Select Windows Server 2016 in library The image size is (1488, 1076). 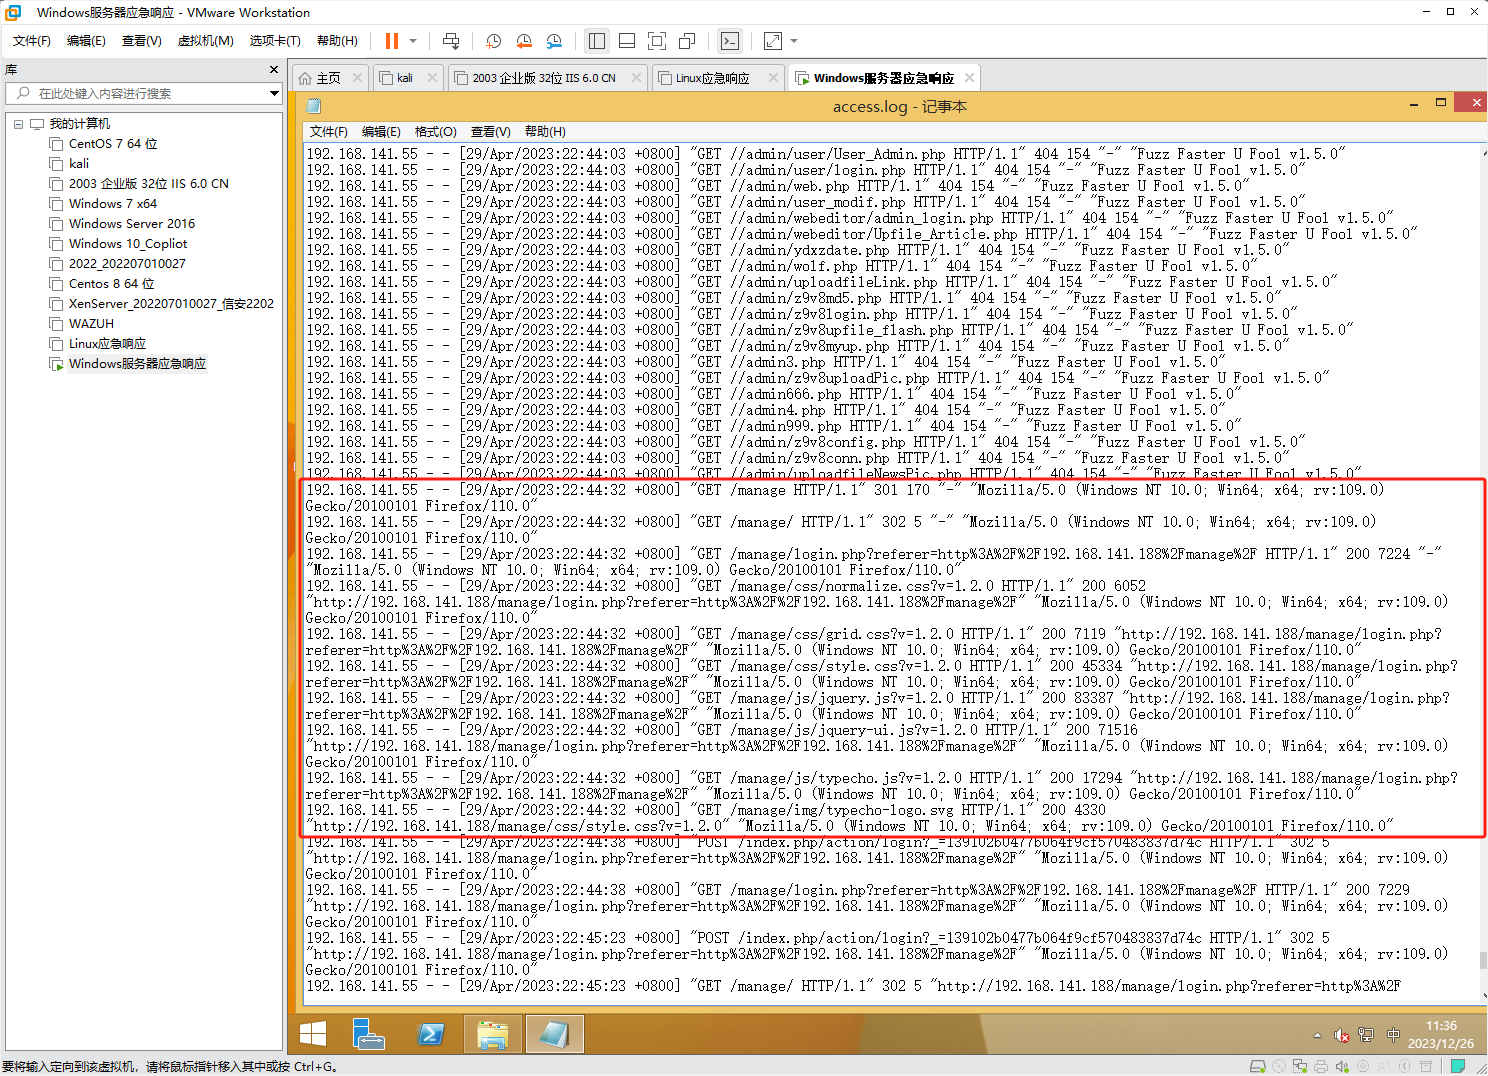pos(123,224)
